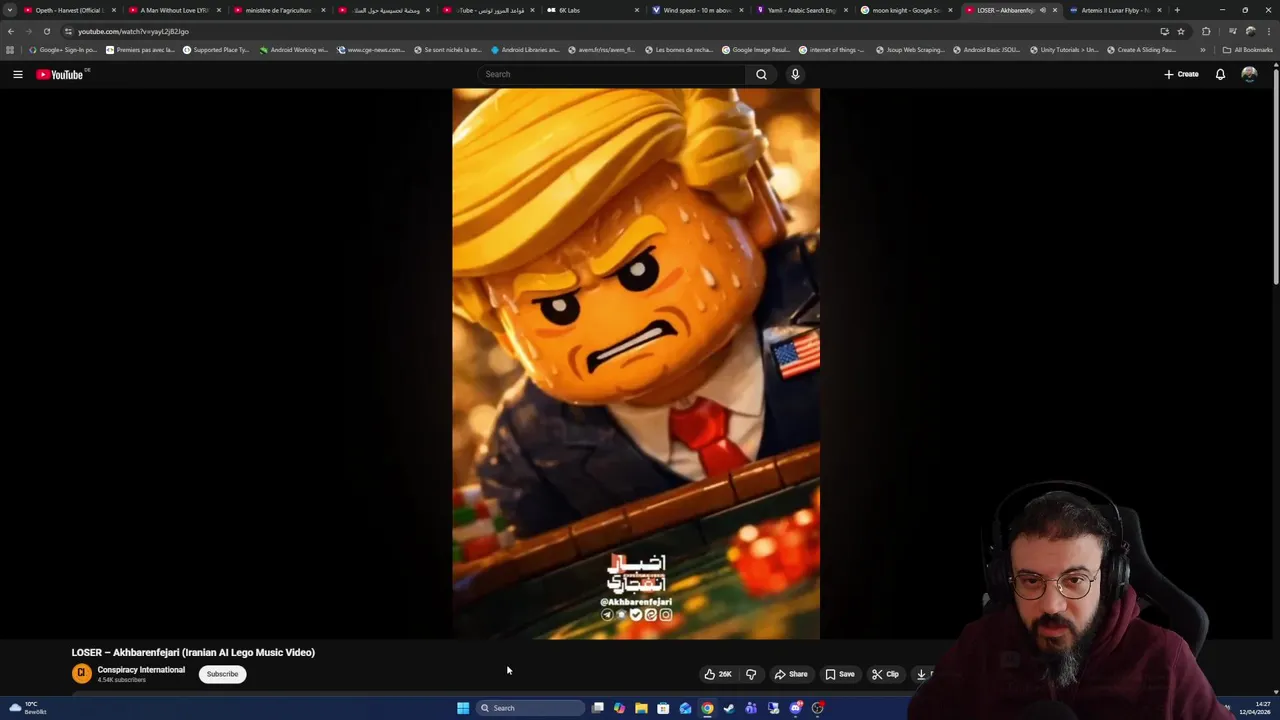Open the Windows Start menu

coord(463,708)
